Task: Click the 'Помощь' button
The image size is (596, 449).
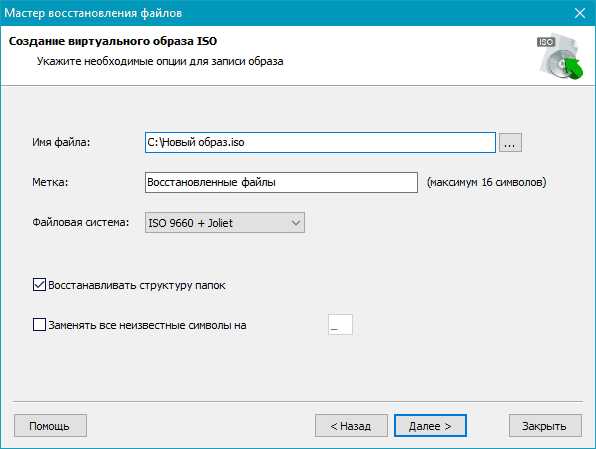Action: click(50, 426)
